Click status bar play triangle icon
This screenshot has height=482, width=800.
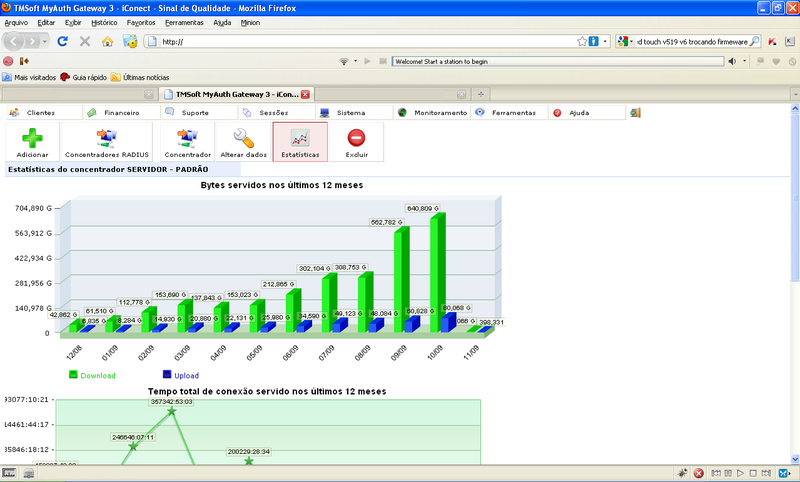(x=740, y=473)
